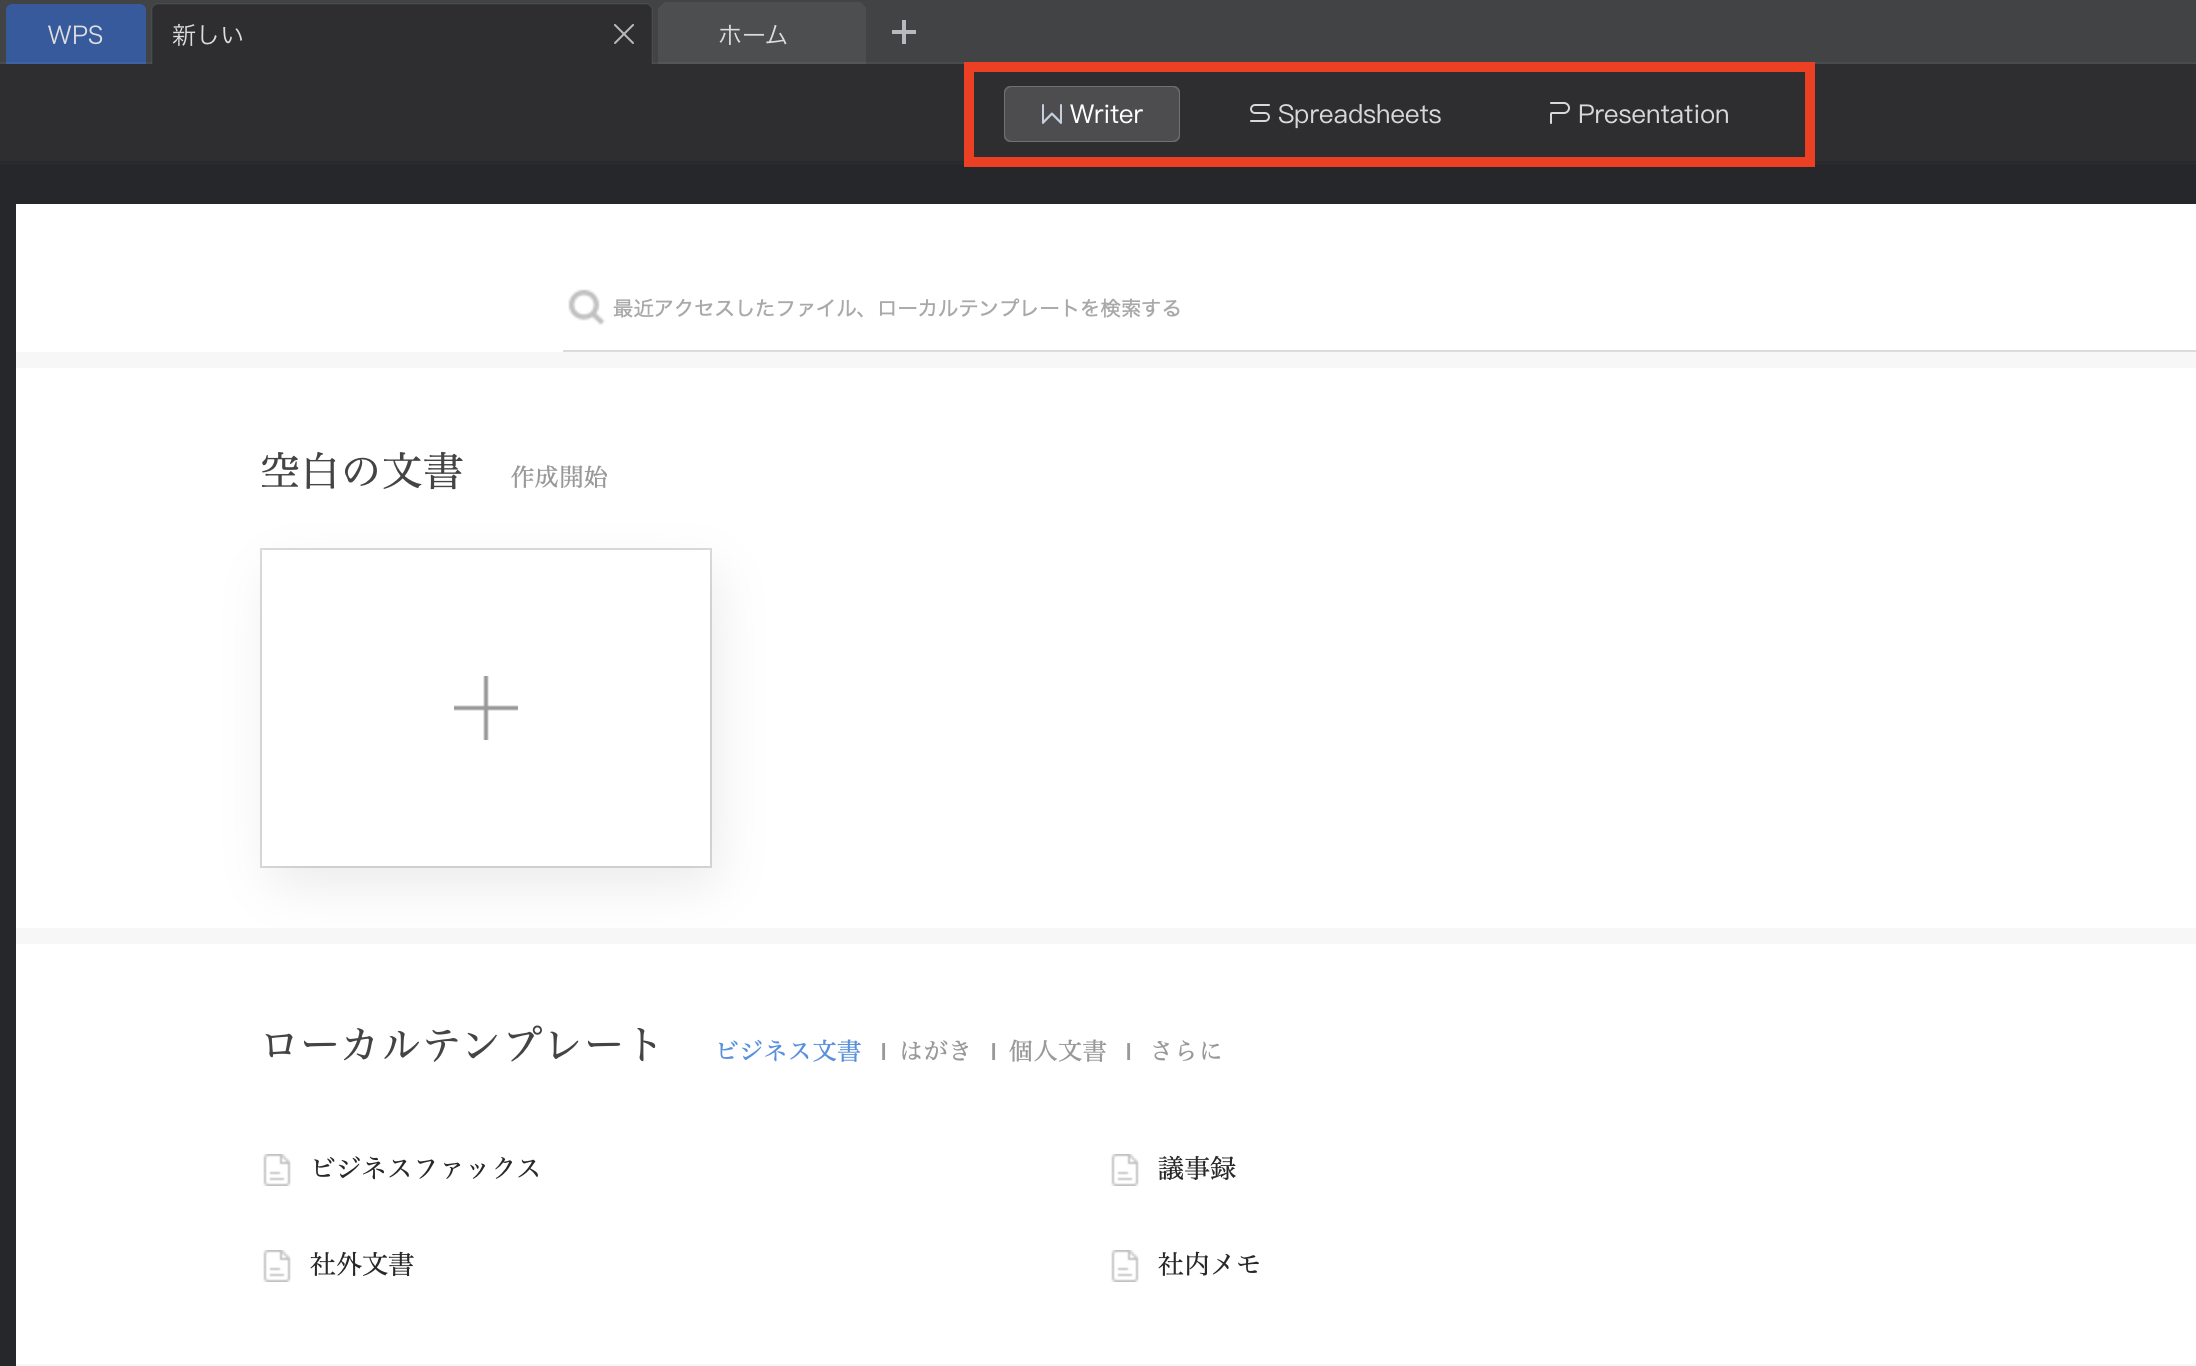The height and width of the screenshot is (1366, 2196).
Task: Click the 作成開始 label
Action: point(559,476)
